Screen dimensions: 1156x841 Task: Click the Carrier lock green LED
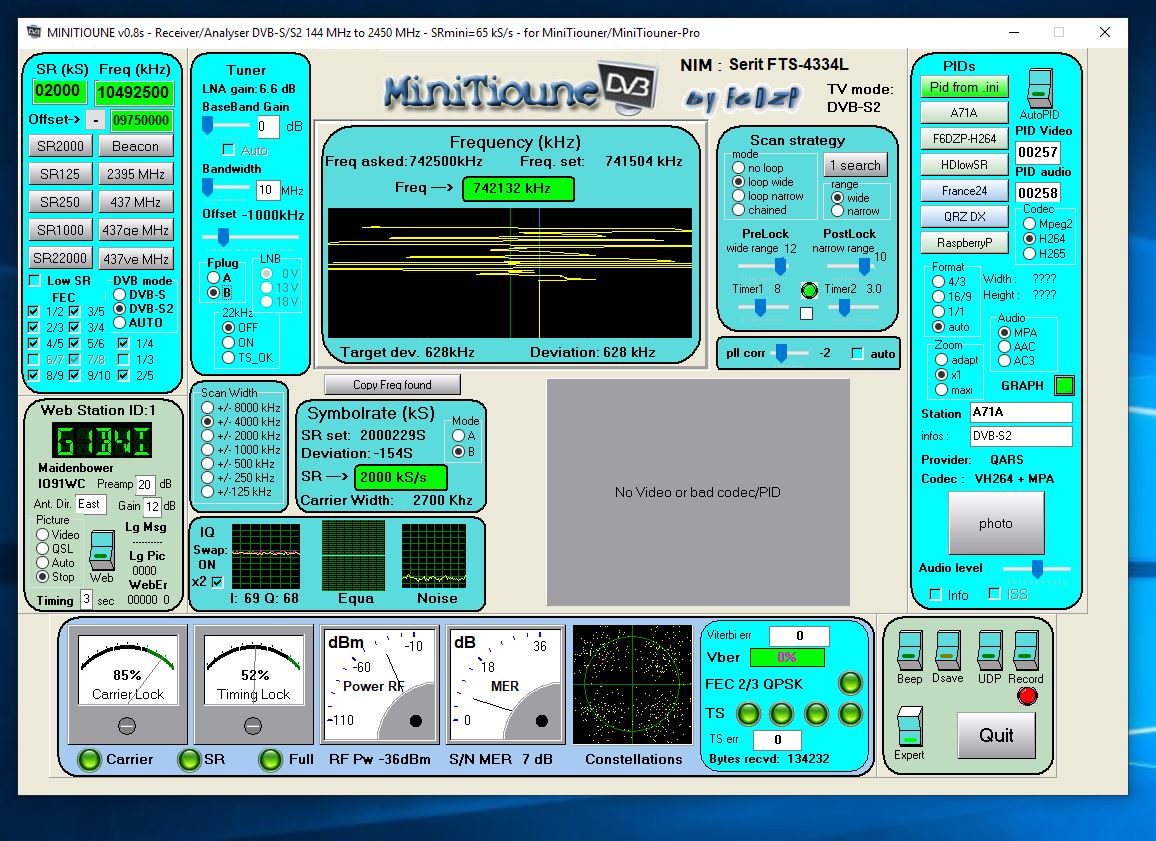89,759
